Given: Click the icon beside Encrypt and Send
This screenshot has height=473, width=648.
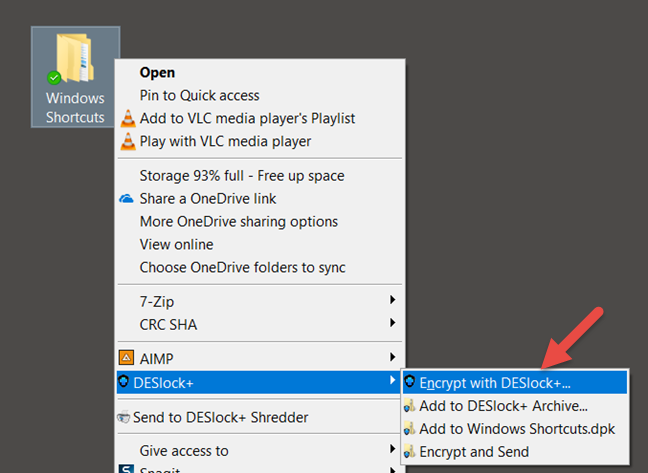Looking at the screenshot, I should 410,452.
